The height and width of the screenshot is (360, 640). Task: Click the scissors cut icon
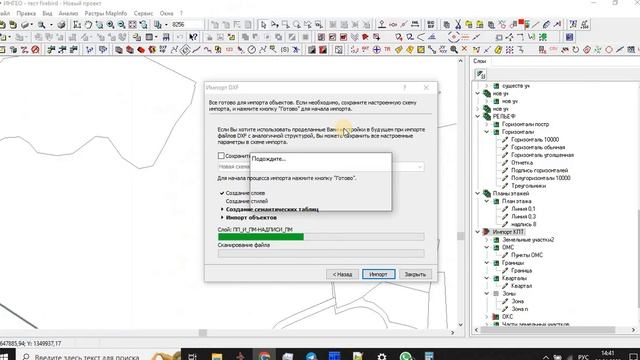458,25
